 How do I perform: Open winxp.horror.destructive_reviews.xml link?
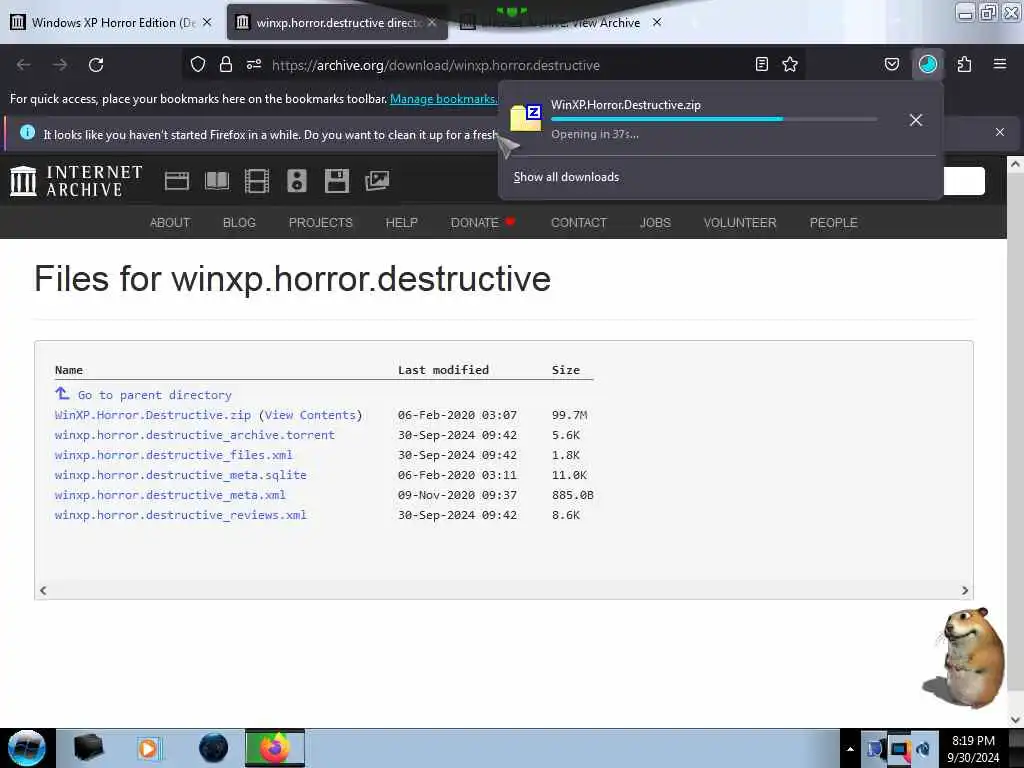click(x=181, y=515)
